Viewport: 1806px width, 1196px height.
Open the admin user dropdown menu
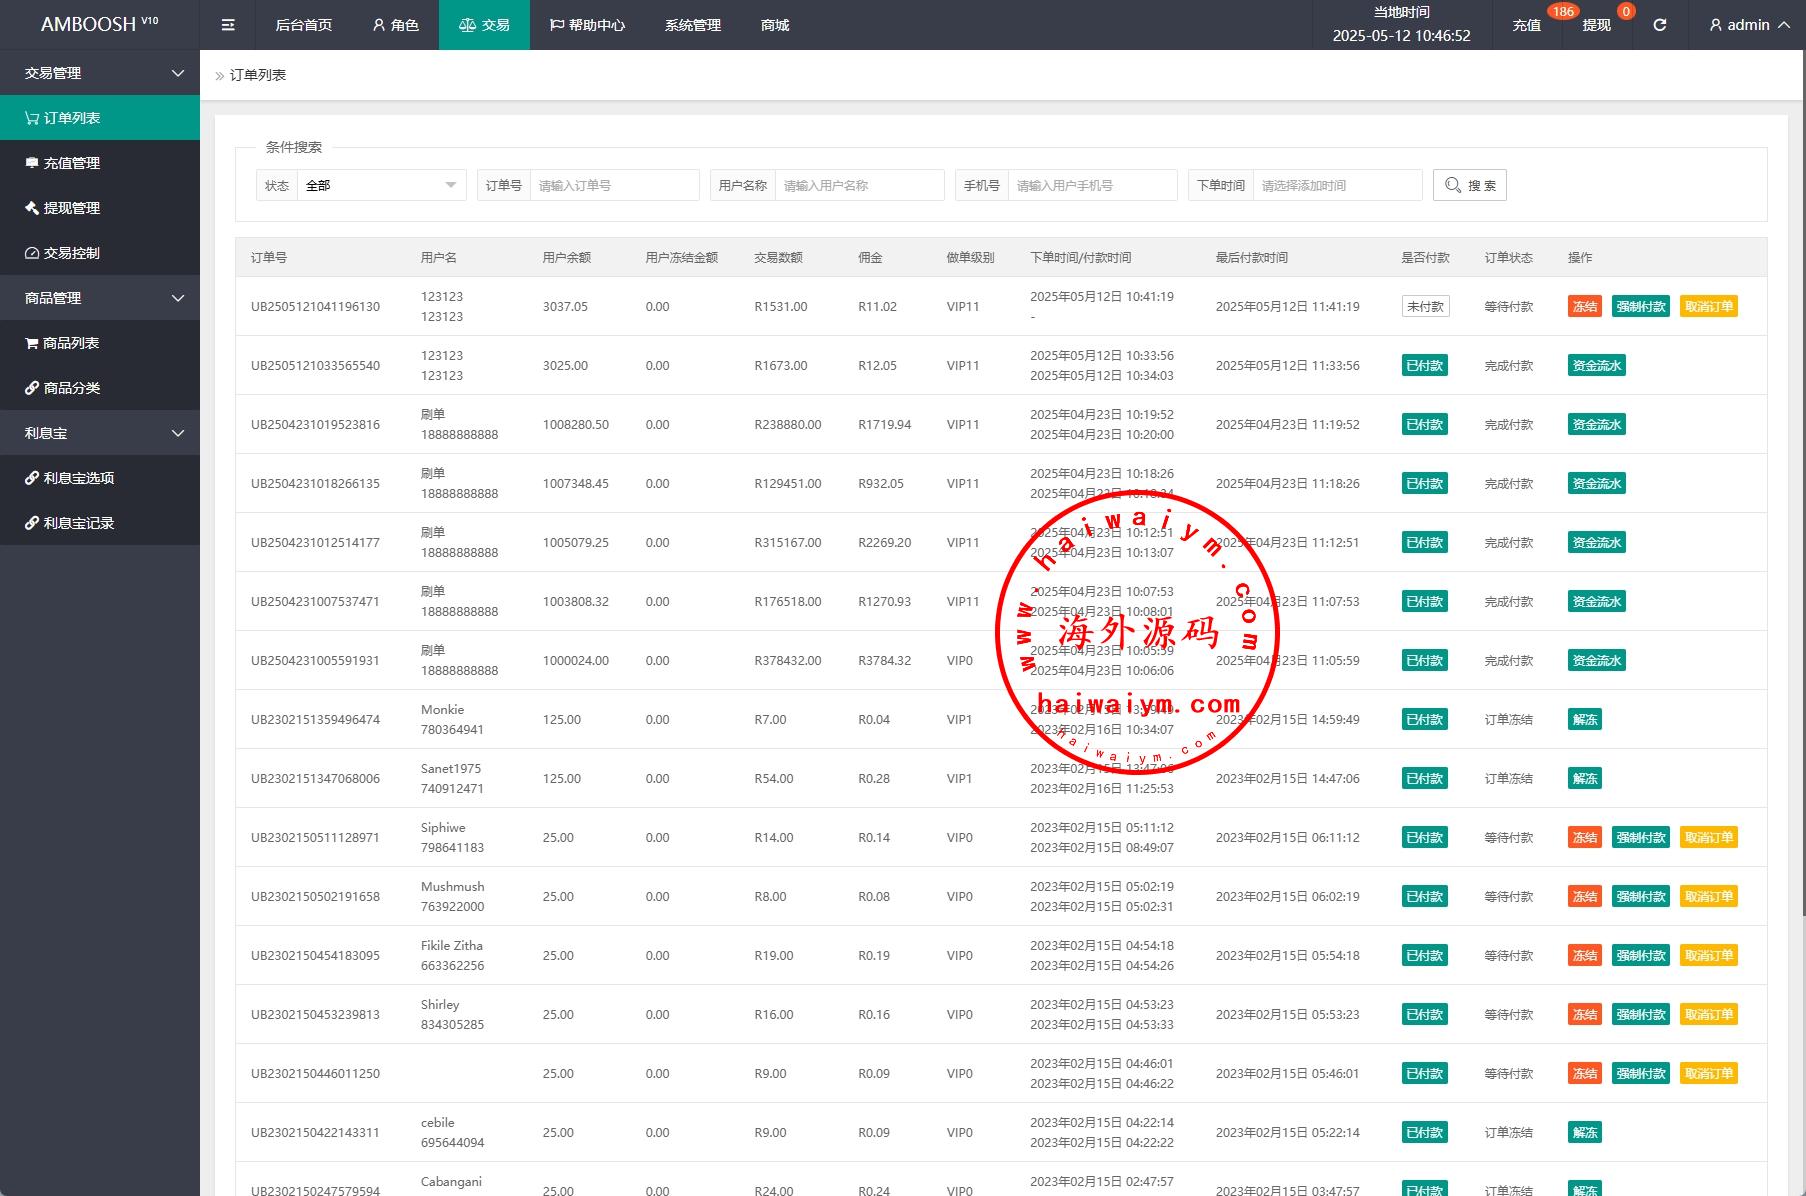[1749, 25]
